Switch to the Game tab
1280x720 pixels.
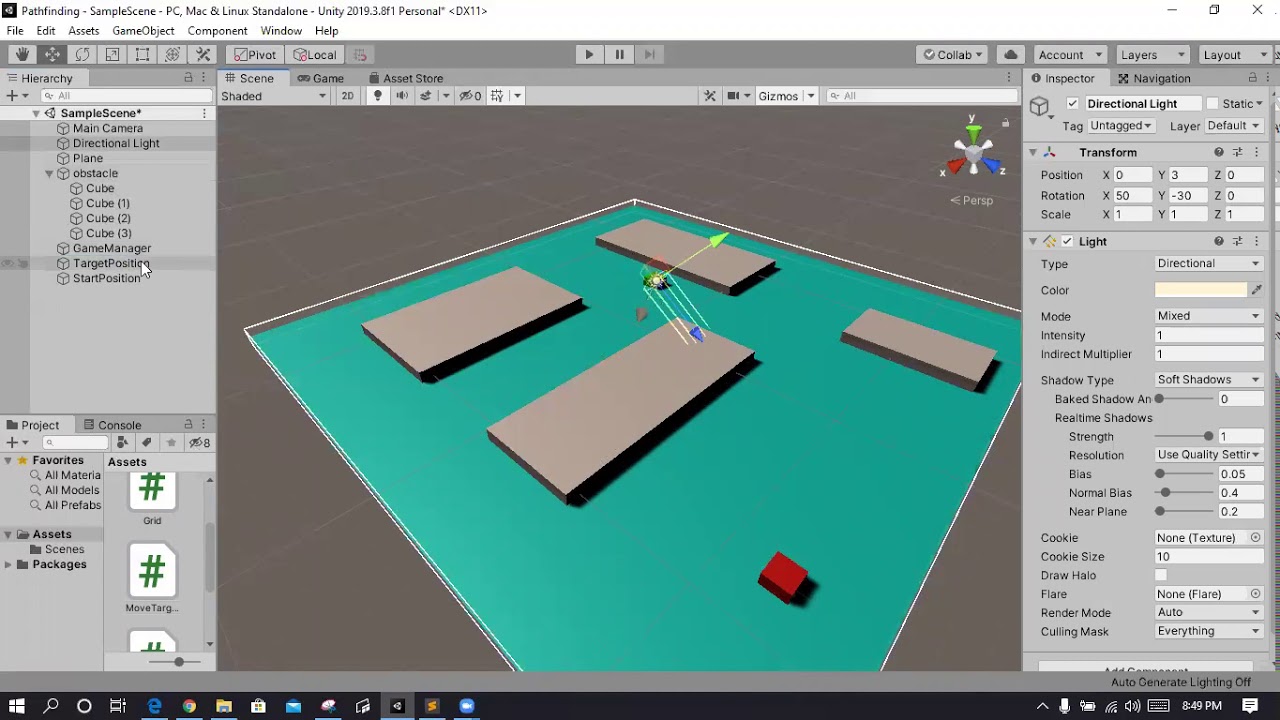click(x=320, y=78)
